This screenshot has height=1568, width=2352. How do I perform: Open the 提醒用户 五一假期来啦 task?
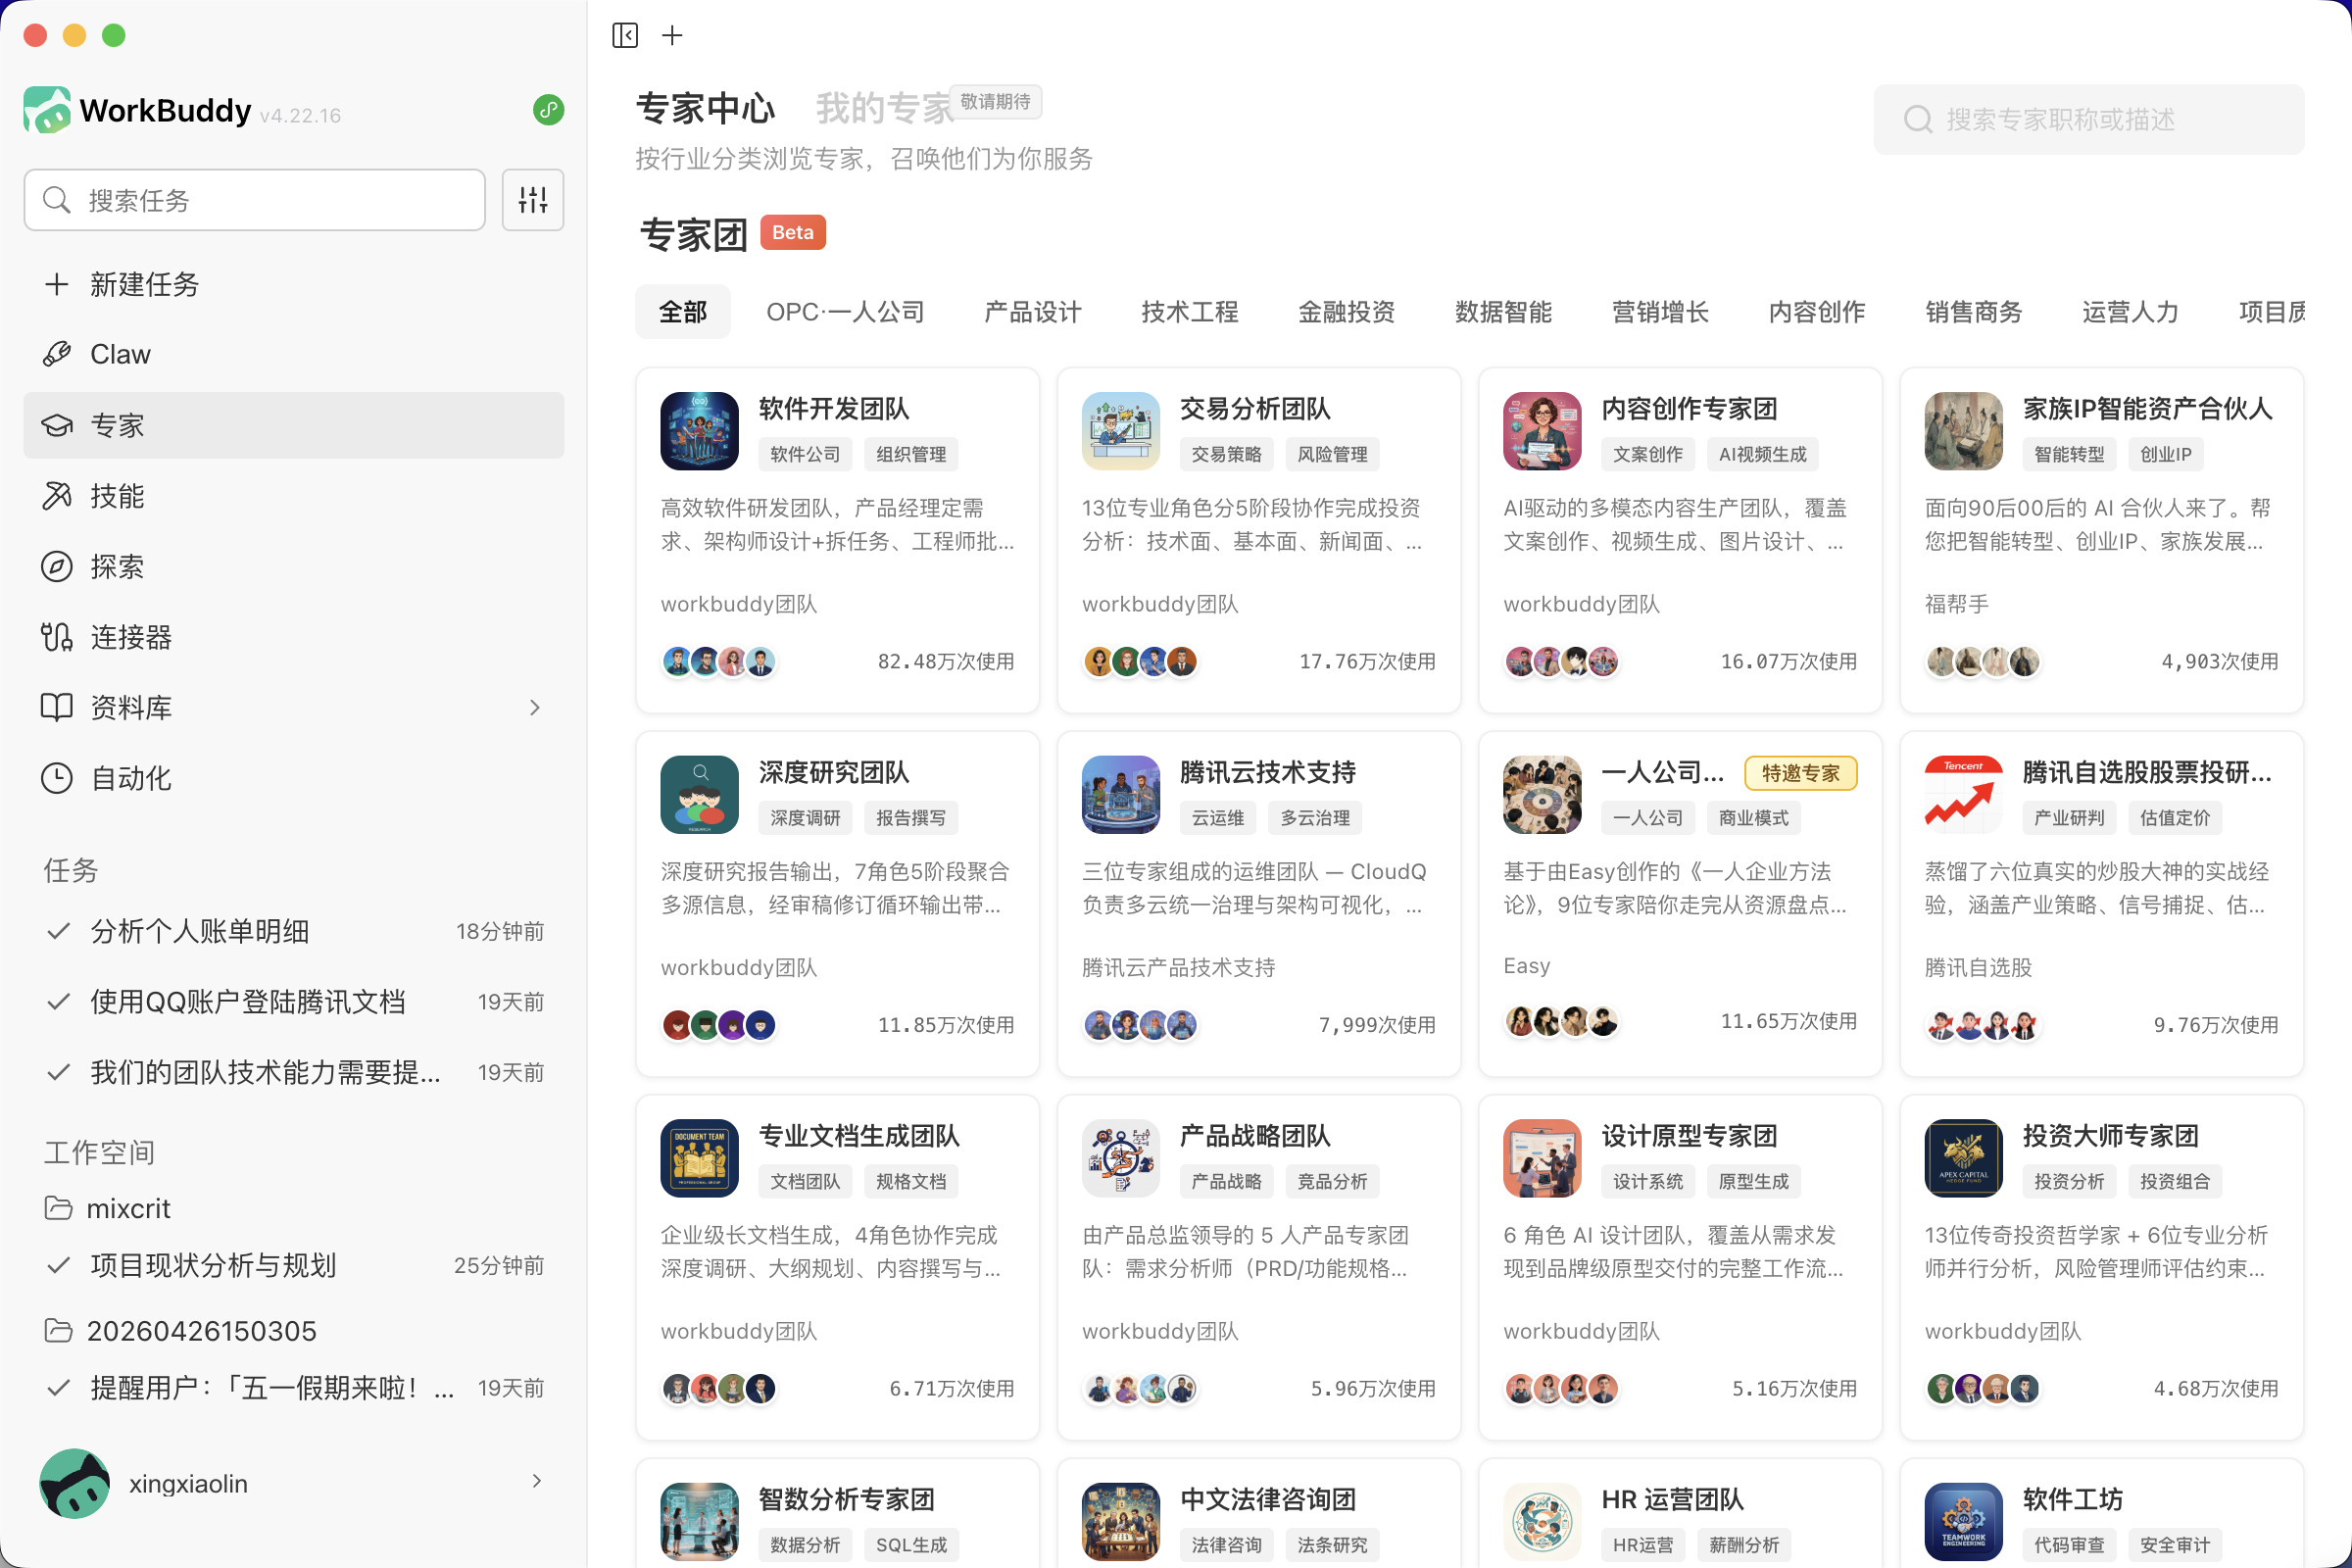point(294,1388)
